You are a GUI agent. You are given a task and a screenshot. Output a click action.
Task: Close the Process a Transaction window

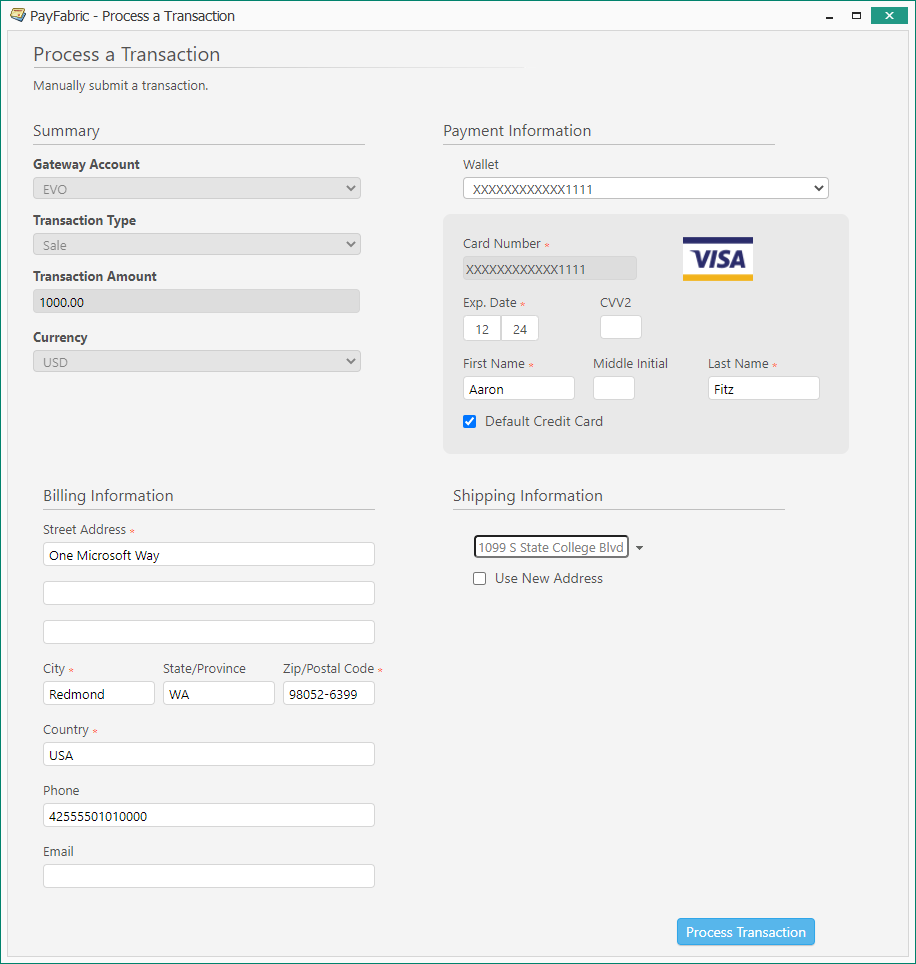889,15
